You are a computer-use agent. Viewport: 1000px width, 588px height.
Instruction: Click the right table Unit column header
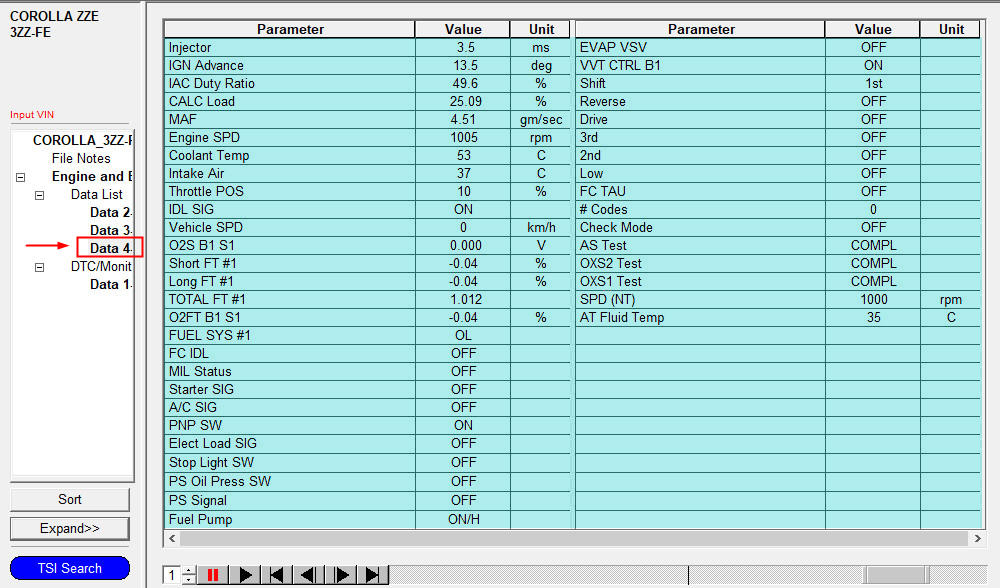(x=951, y=29)
